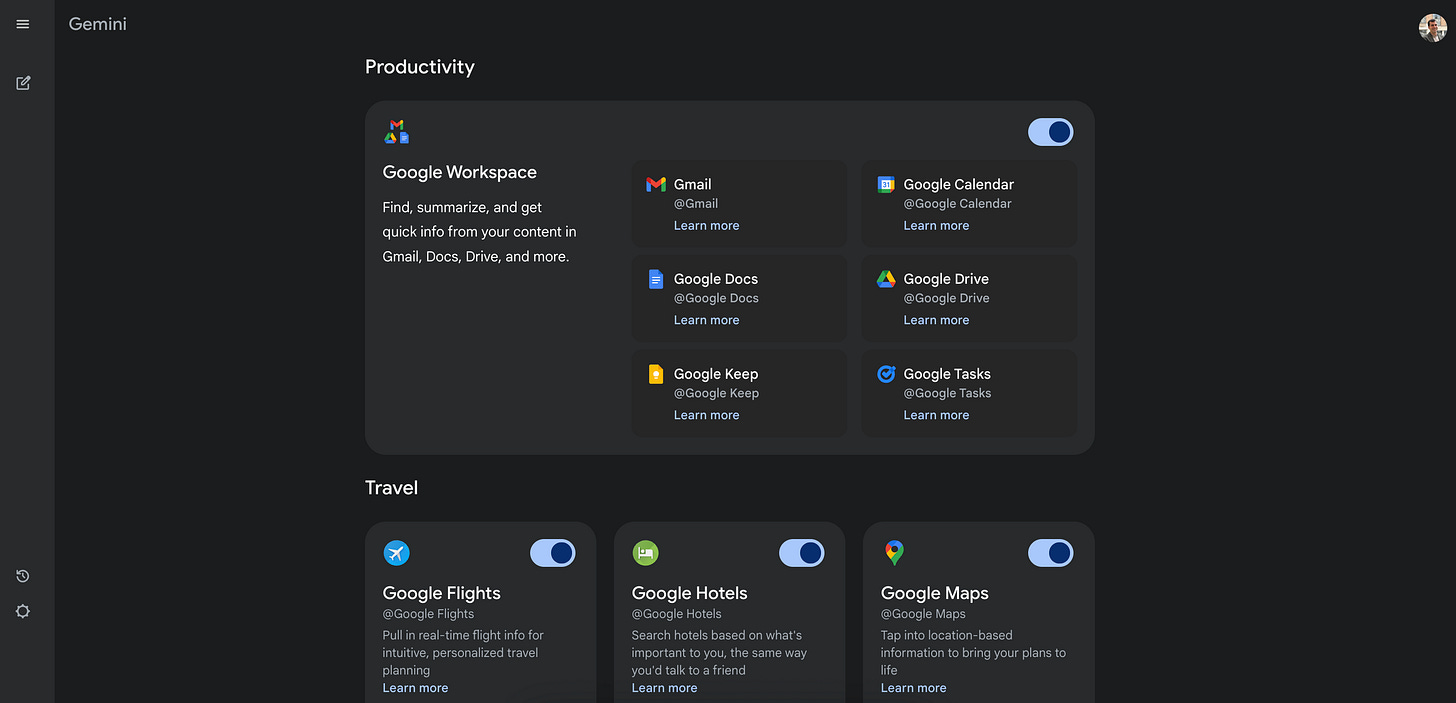Click the Google Calendar icon

pos(886,184)
